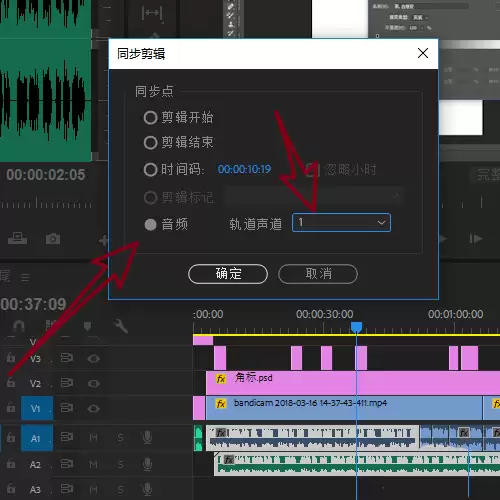Choose the 时间码 radio button
This screenshot has width=500, height=500.
click(150, 169)
